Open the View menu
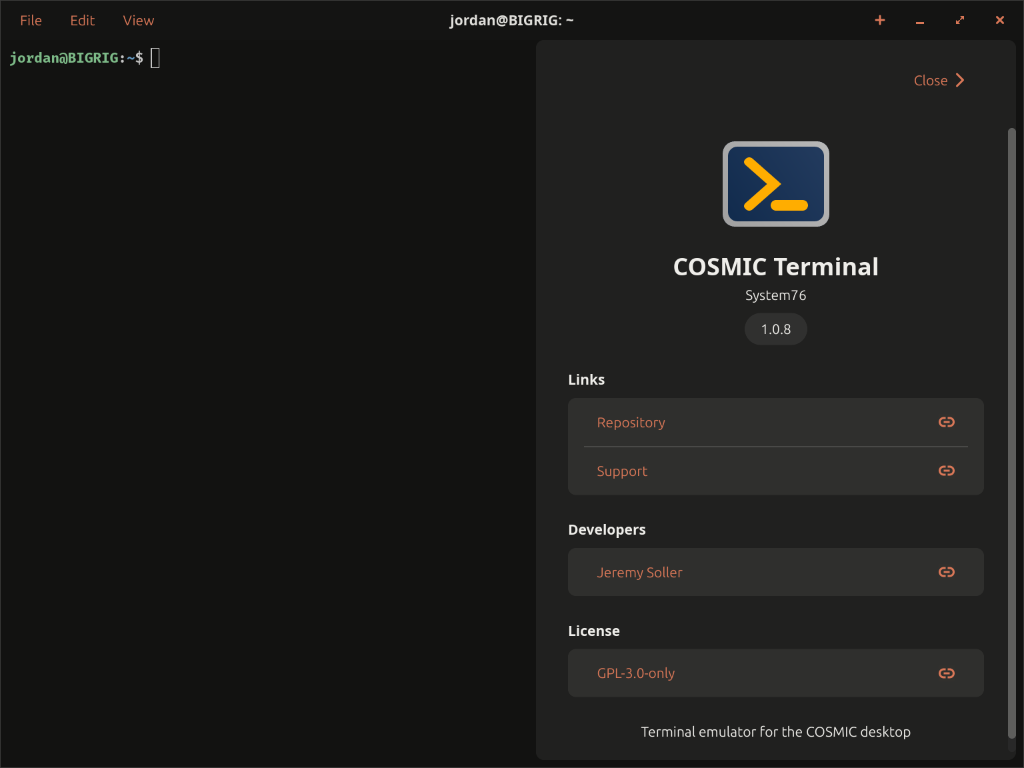The width and height of the screenshot is (1024, 768). tap(138, 20)
